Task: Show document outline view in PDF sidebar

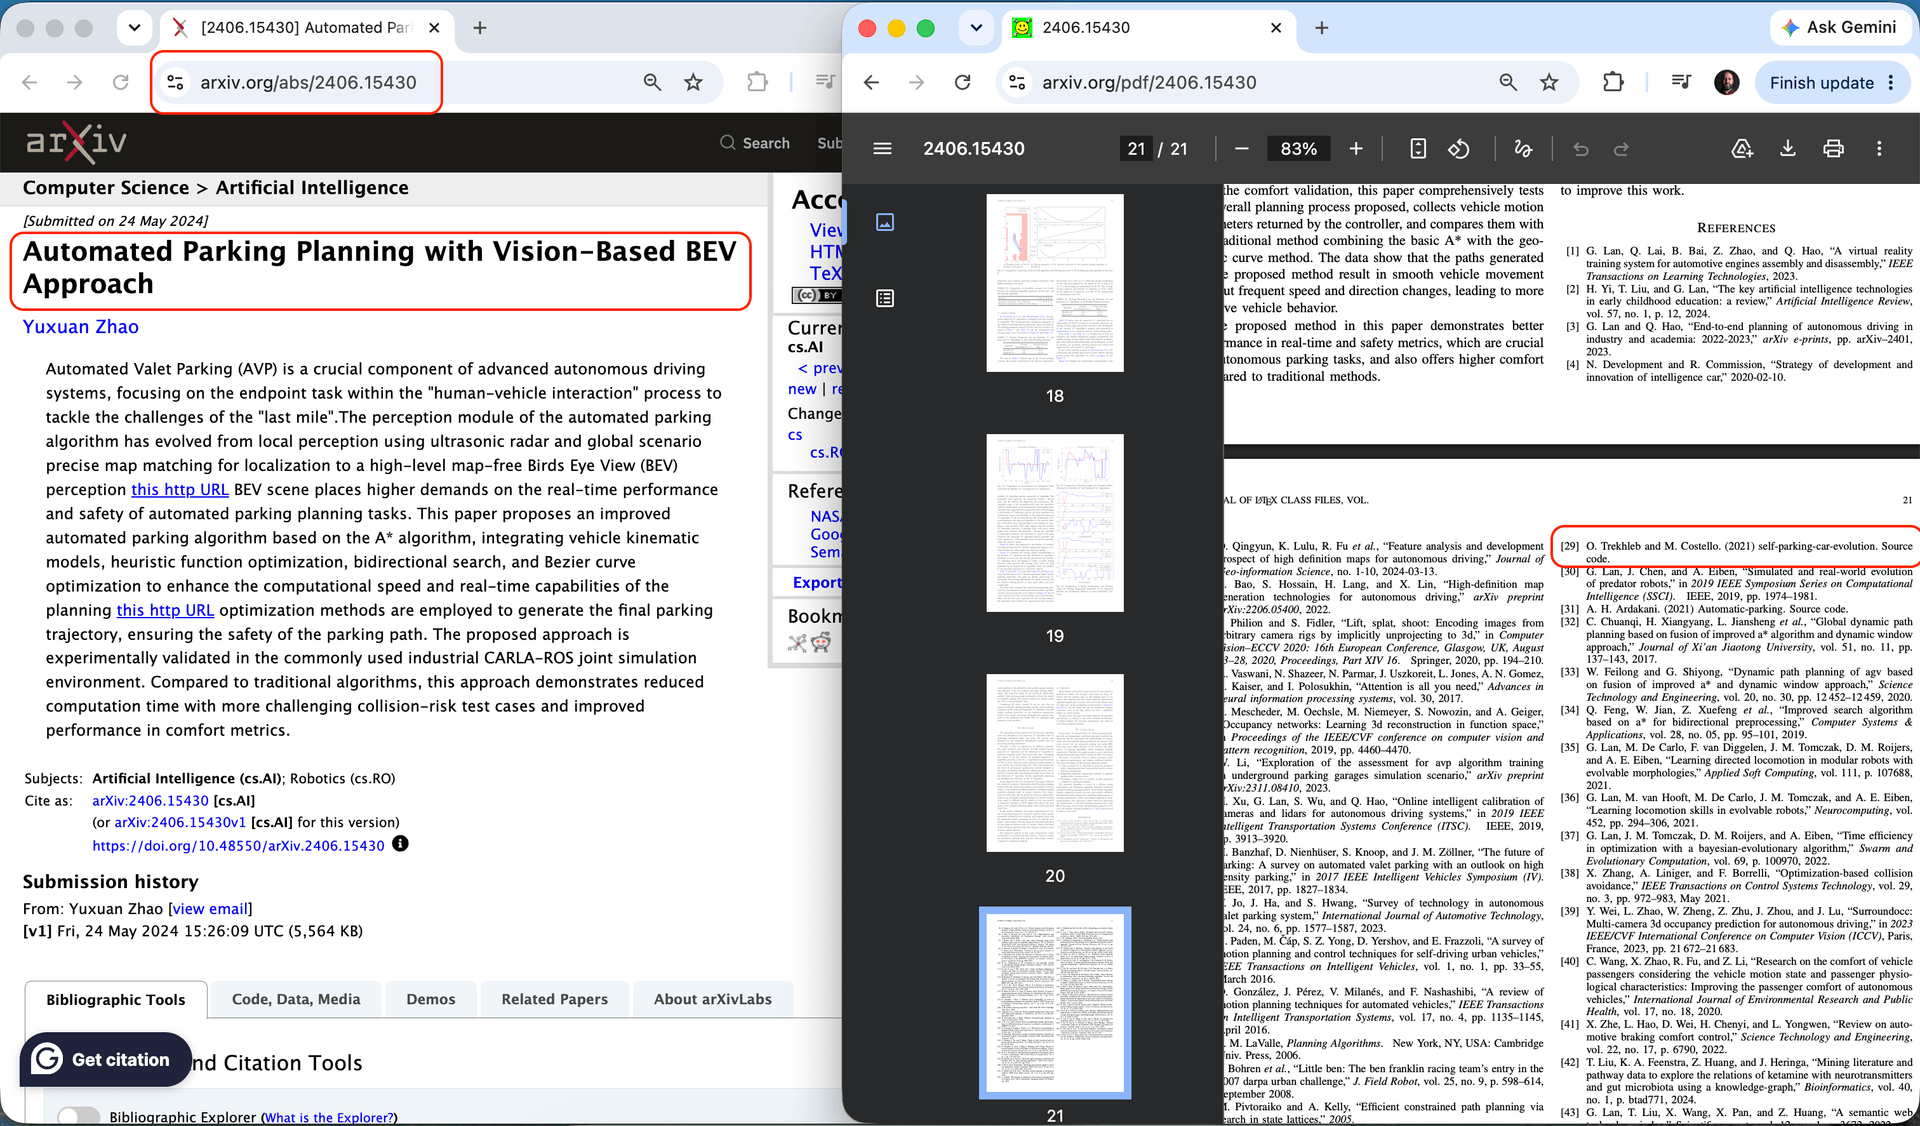Action: pyautogui.click(x=885, y=298)
